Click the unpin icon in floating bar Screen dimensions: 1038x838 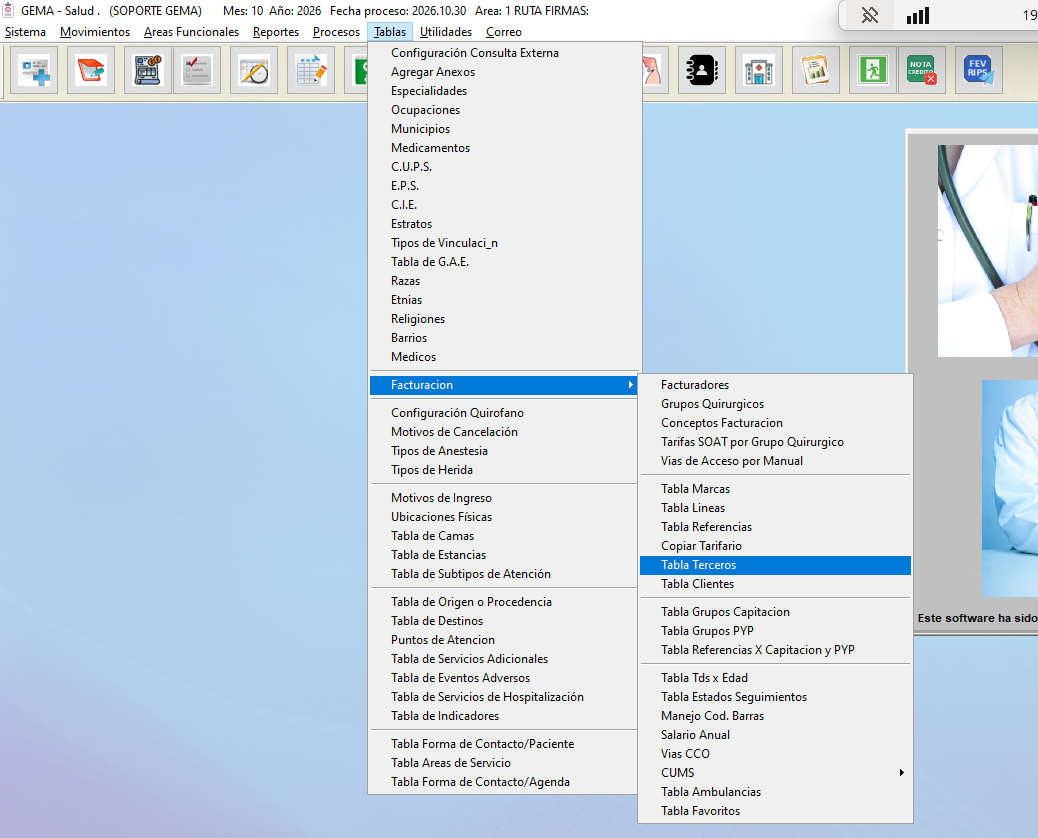click(x=870, y=15)
